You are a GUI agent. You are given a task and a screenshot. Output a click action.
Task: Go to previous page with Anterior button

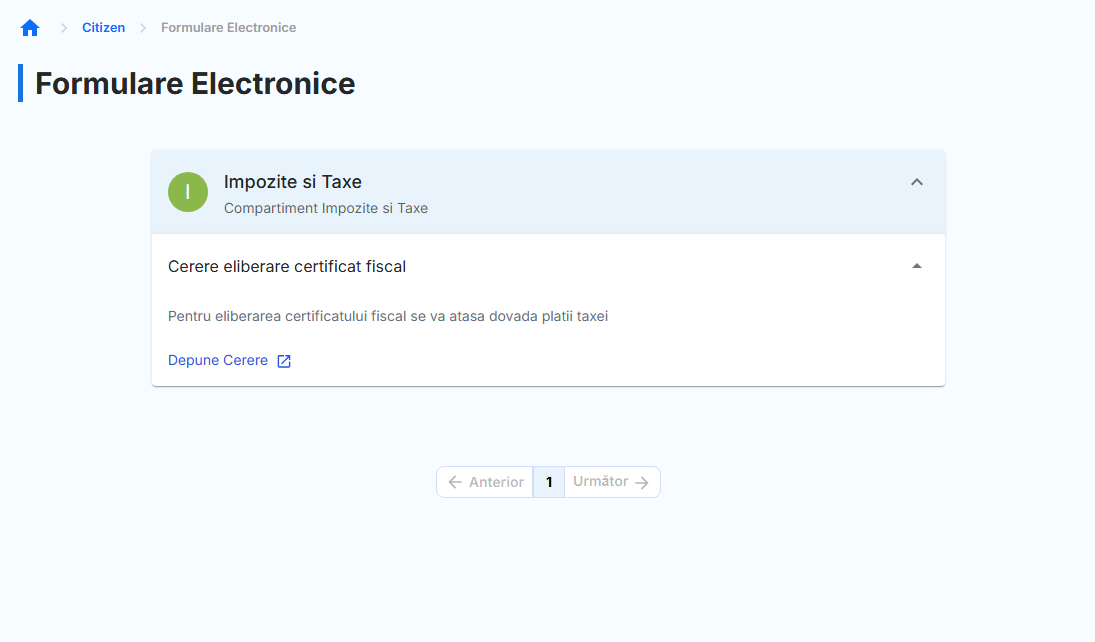click(485, 482)
